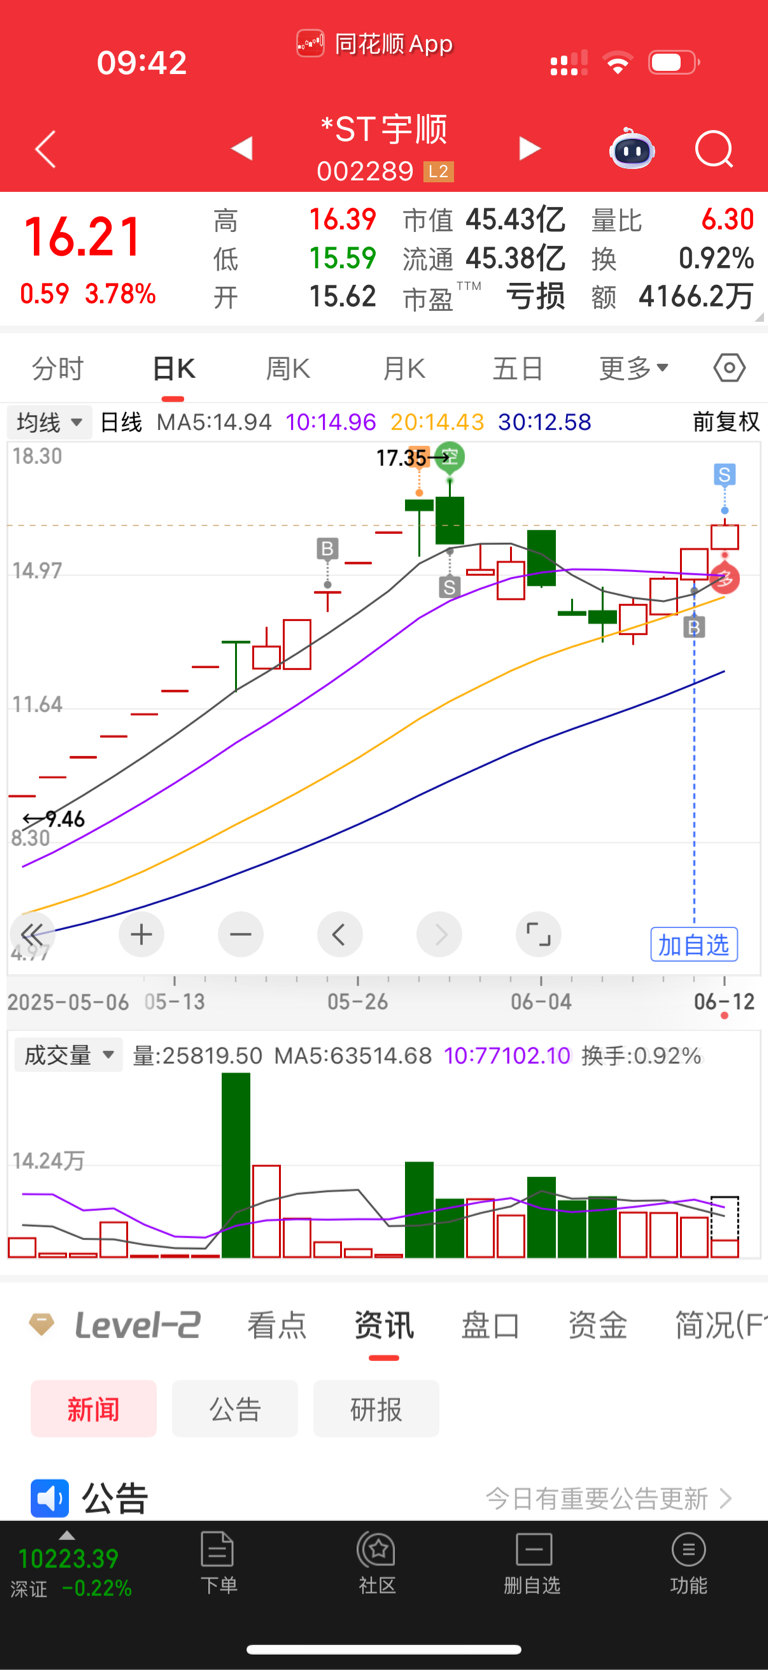
Task: Open the 简况 tab
Action: point(720,1325)
